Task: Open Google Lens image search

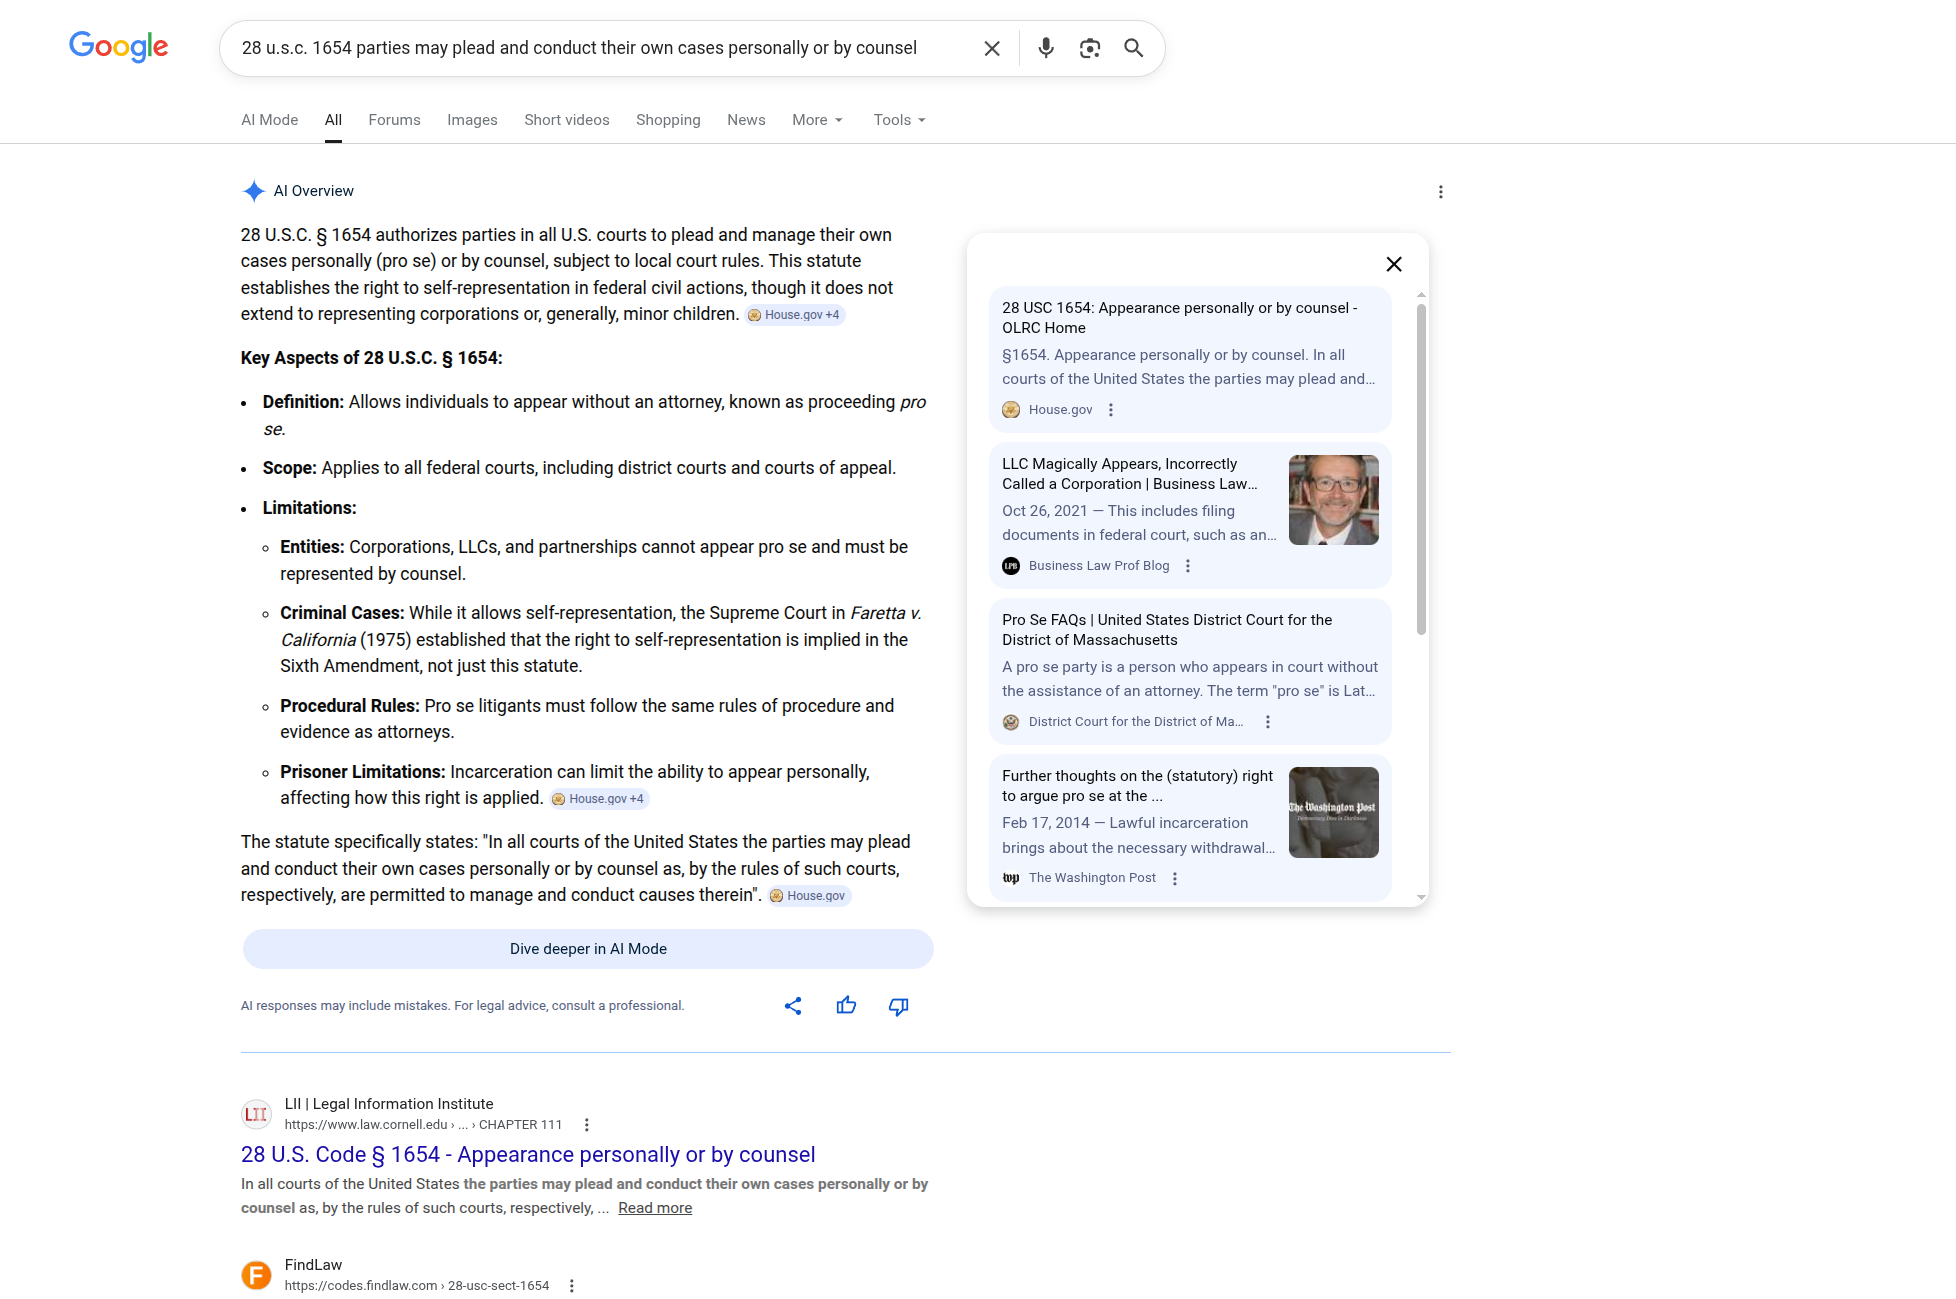Action: pyautogui.click(x=1089, y=48)
